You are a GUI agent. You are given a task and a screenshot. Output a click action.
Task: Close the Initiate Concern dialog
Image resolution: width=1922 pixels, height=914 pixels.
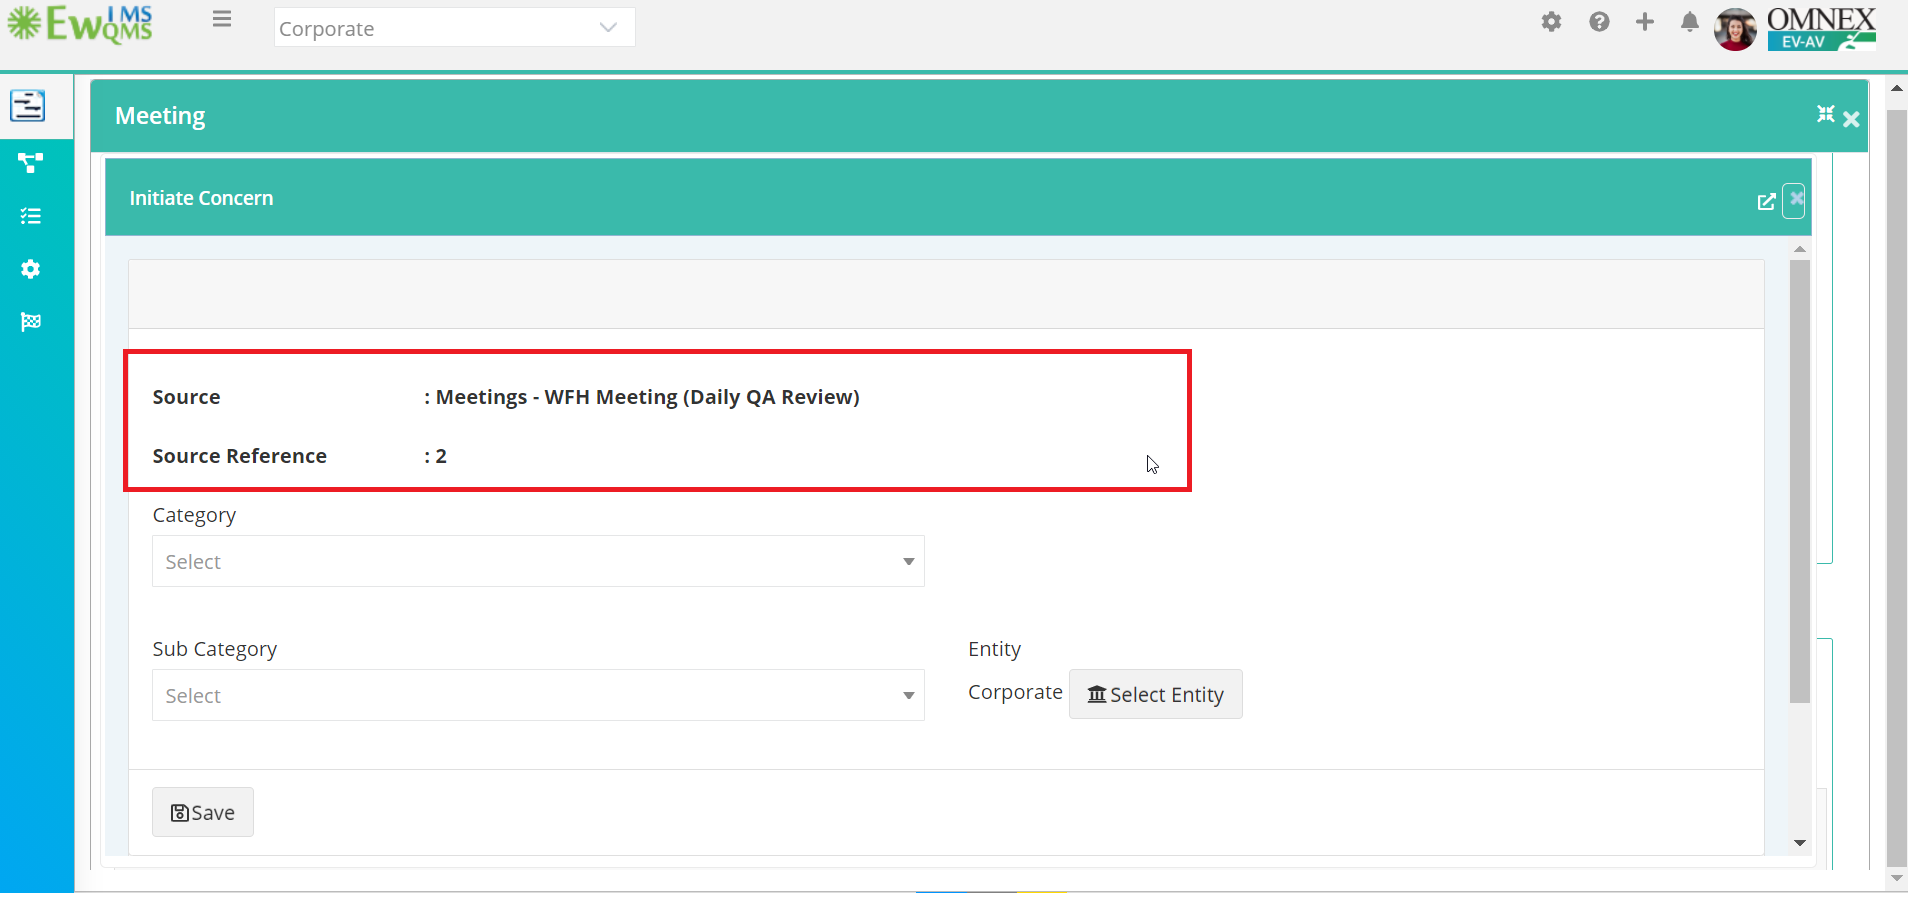(x=1796, y=200)
